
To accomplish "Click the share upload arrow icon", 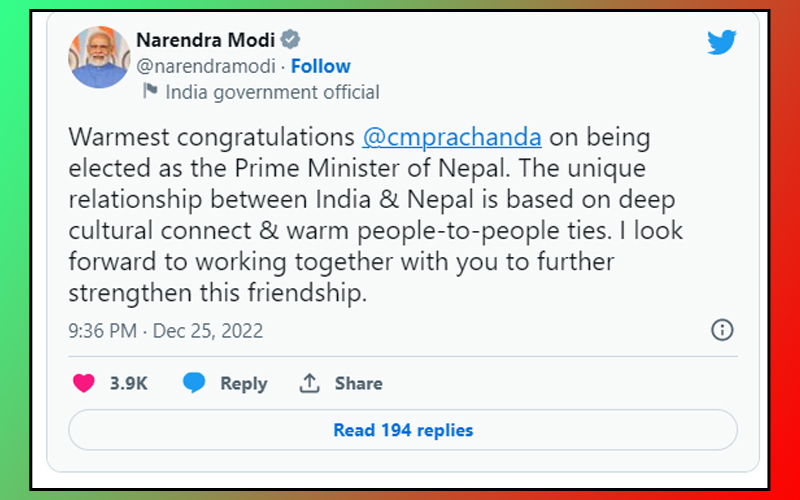I will point(310,383).
